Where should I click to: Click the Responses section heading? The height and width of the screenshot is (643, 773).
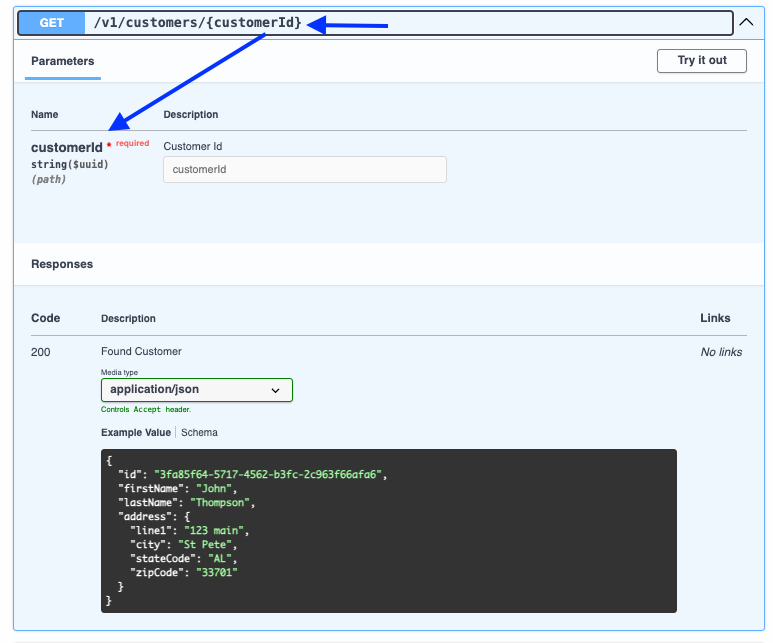(x=62, y=264)
